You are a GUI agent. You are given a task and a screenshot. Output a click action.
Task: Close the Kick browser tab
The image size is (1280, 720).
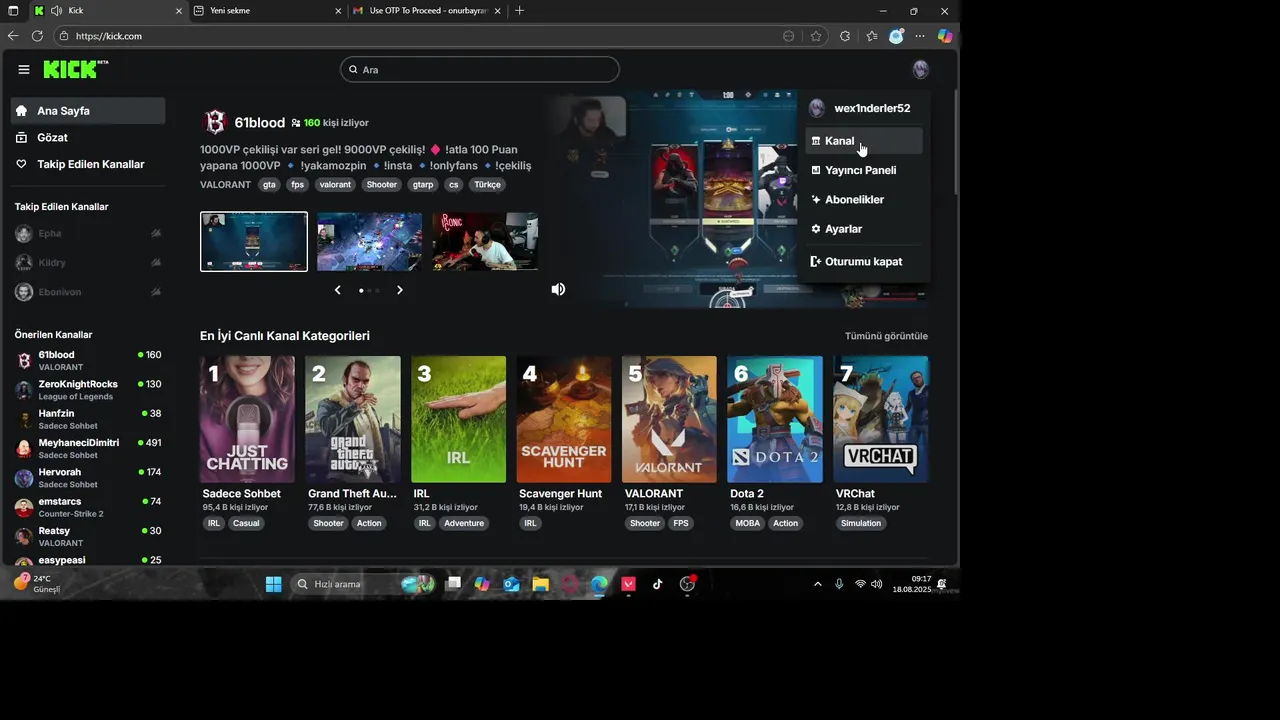[x=179, y=11]
